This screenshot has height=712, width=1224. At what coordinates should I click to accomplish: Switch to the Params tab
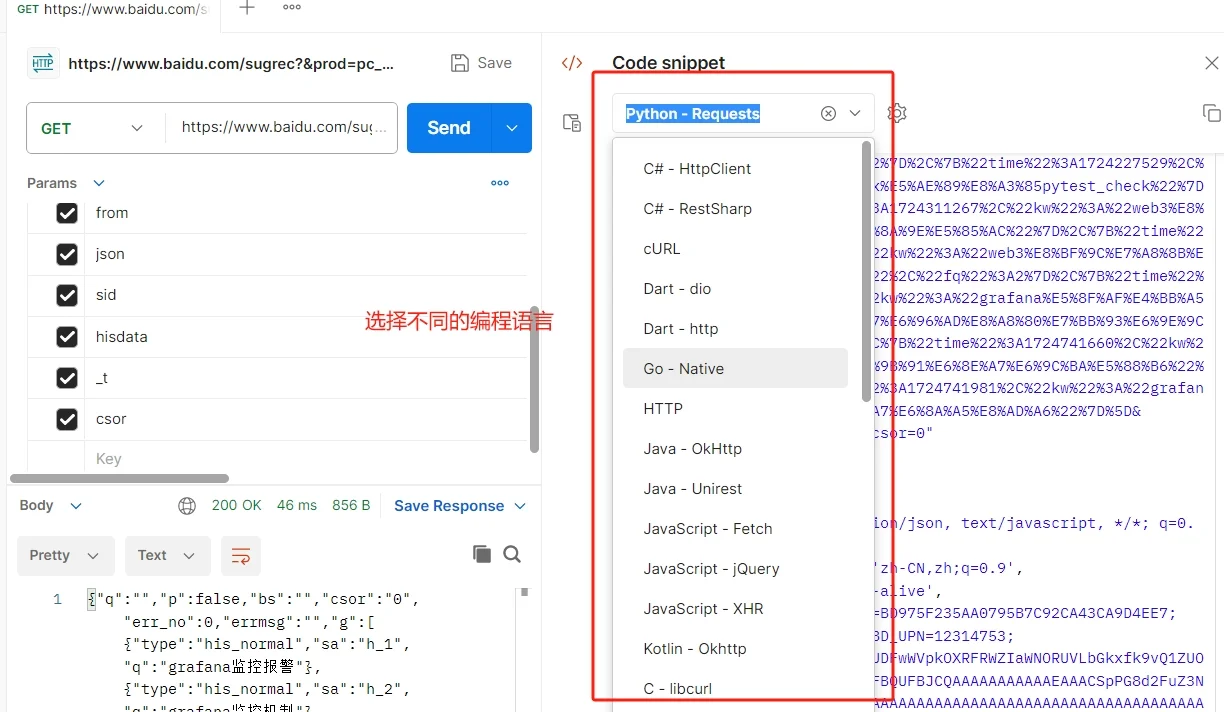(51, 183)
